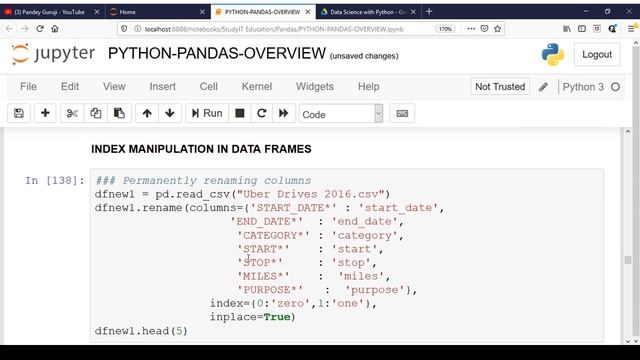Rename notebook title PYTHON-PANDAS-OVERVIEW

pyautogui.click(x=217, y=53)
